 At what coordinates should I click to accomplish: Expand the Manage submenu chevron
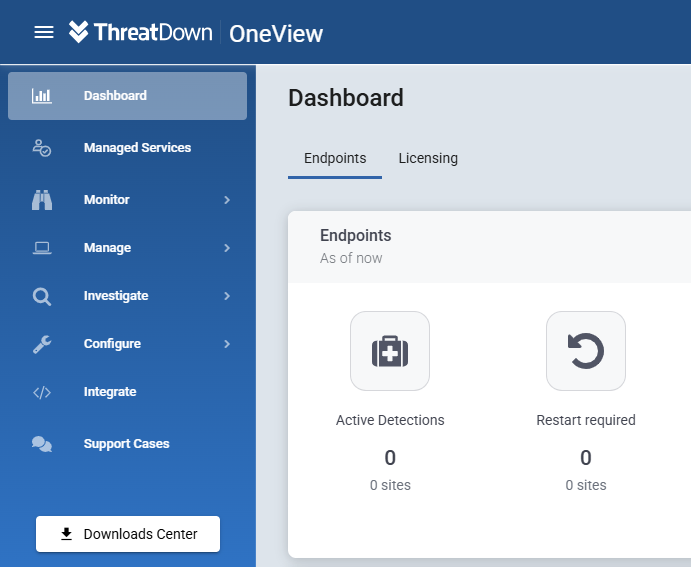[227, 248]
